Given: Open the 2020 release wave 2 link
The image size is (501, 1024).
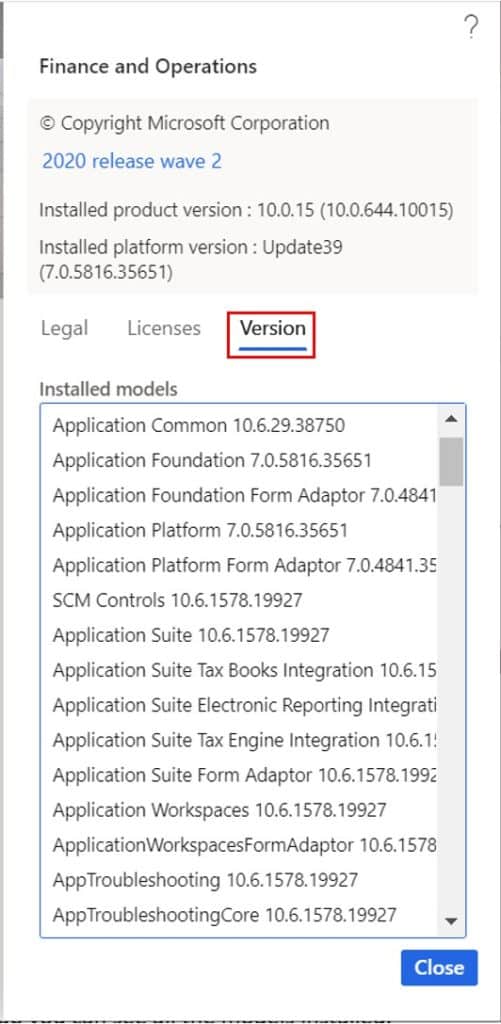Looking at the screenshot, I should pyautogui.click(x=132, y=161).
